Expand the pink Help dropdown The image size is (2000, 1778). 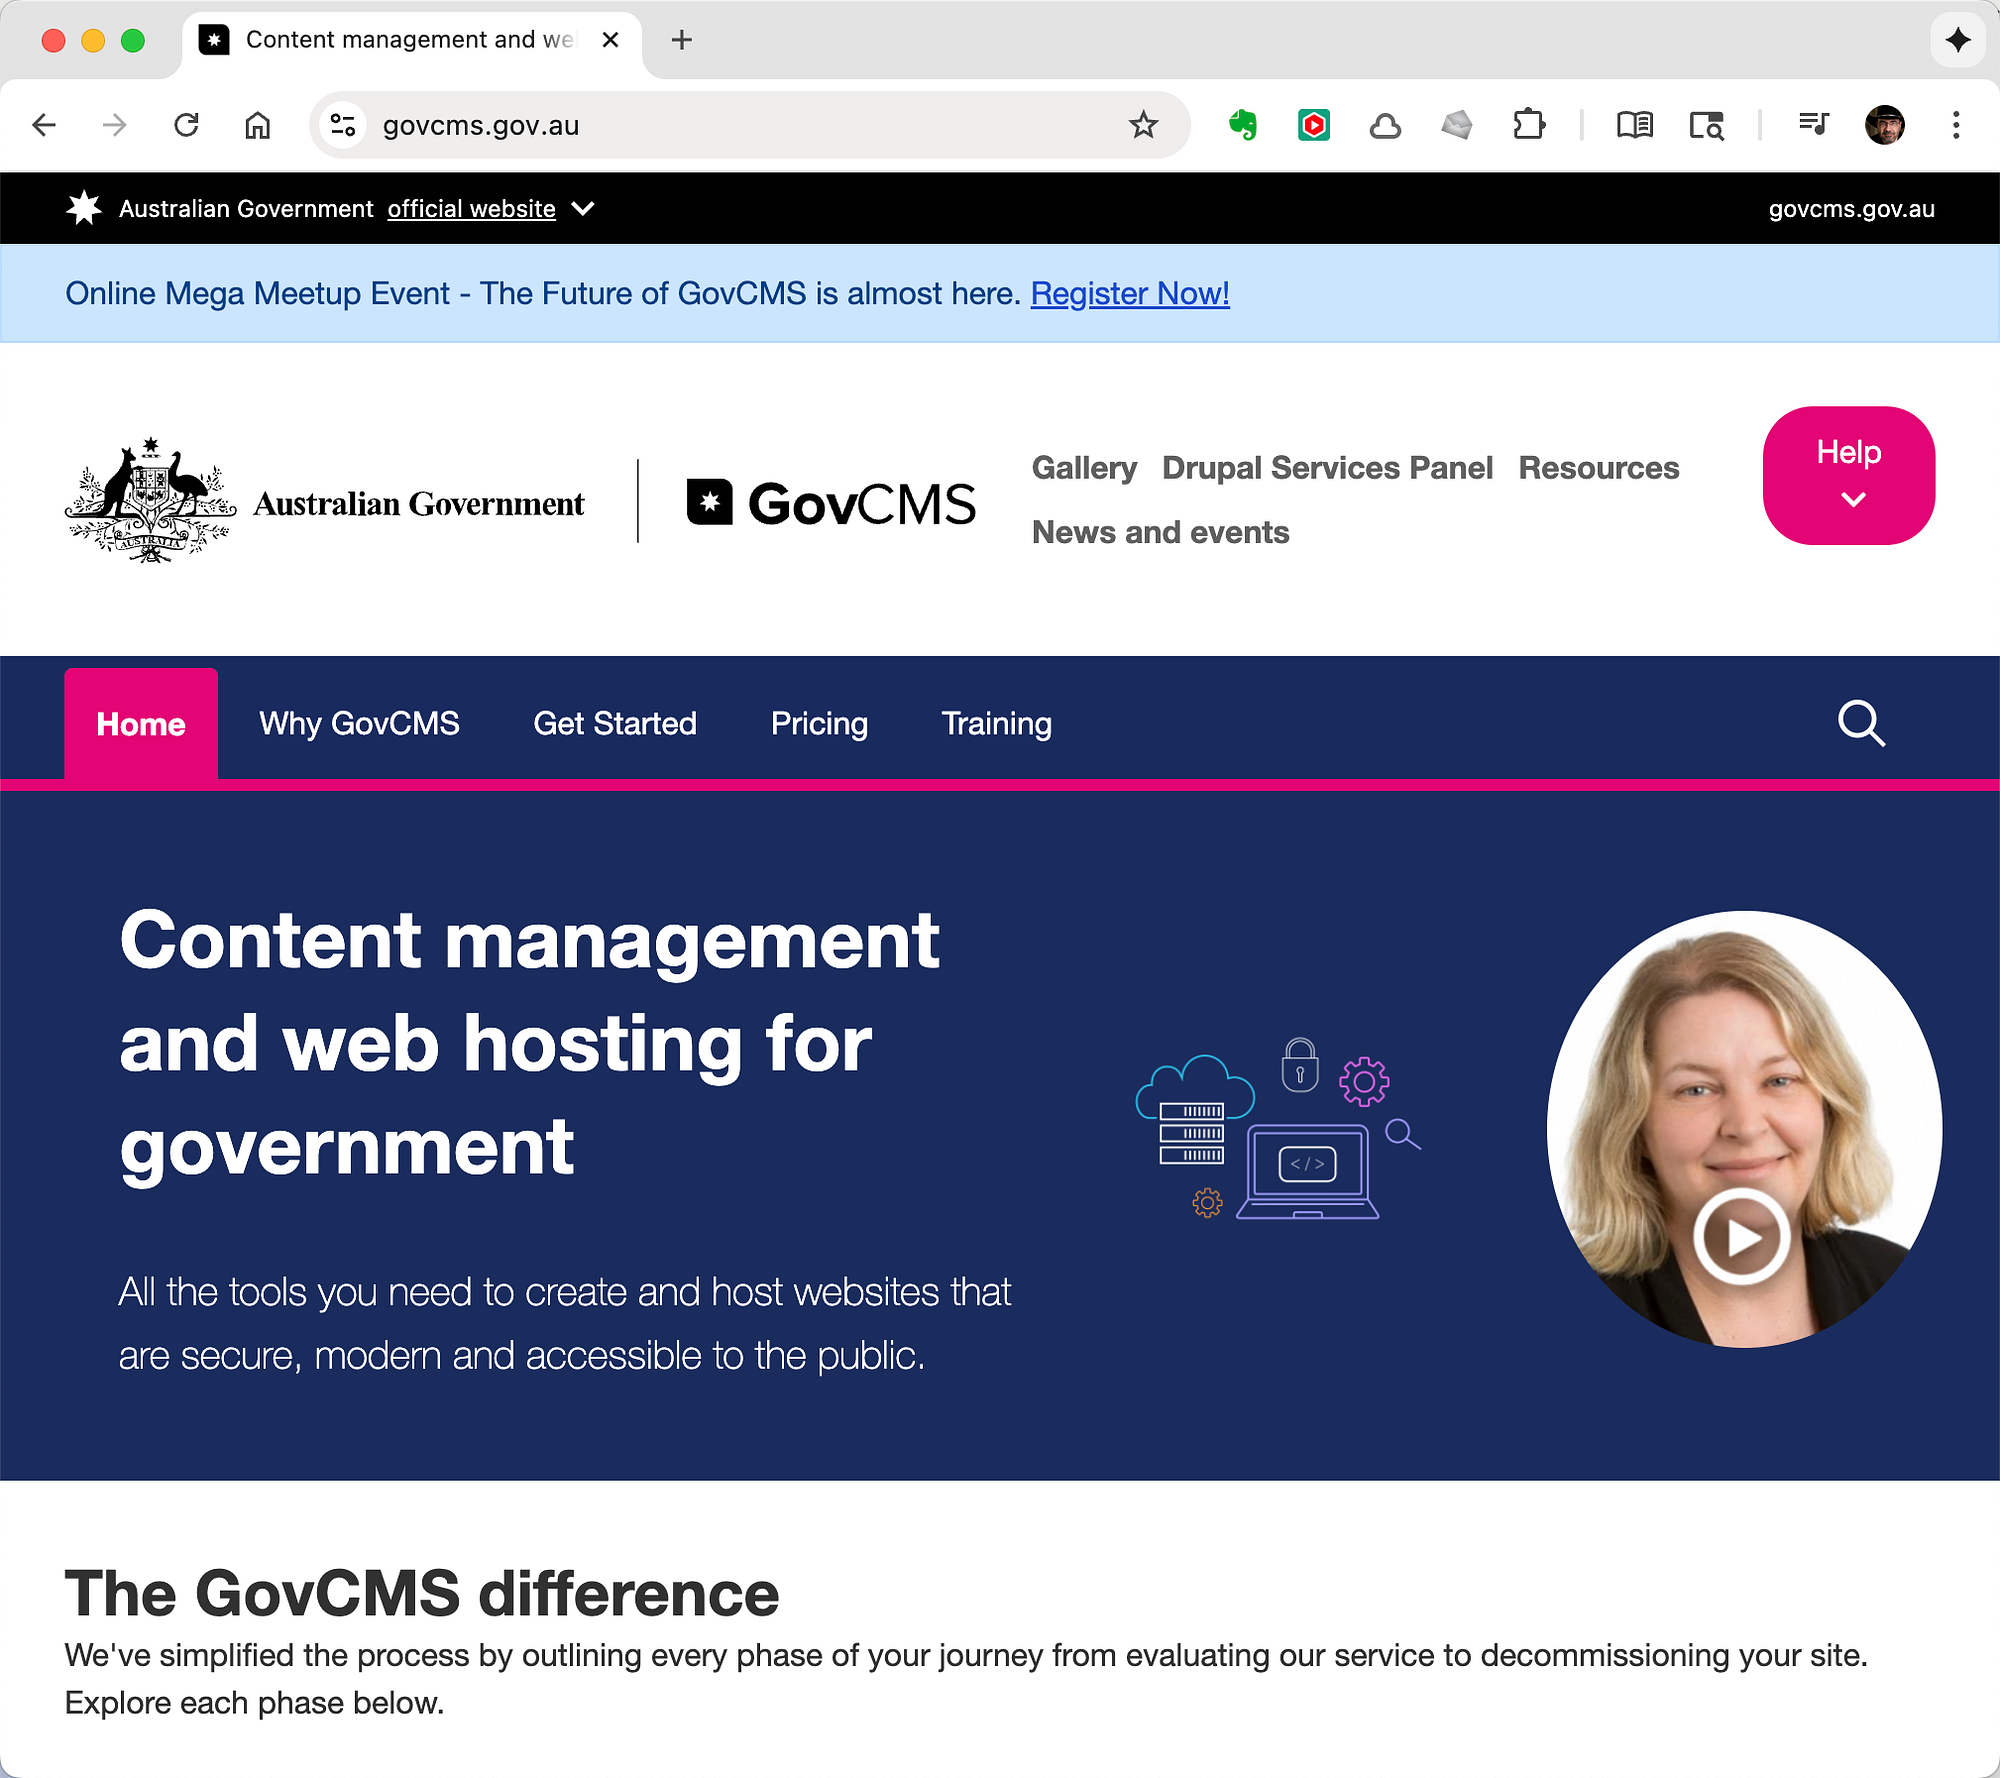click(1849, 475)
